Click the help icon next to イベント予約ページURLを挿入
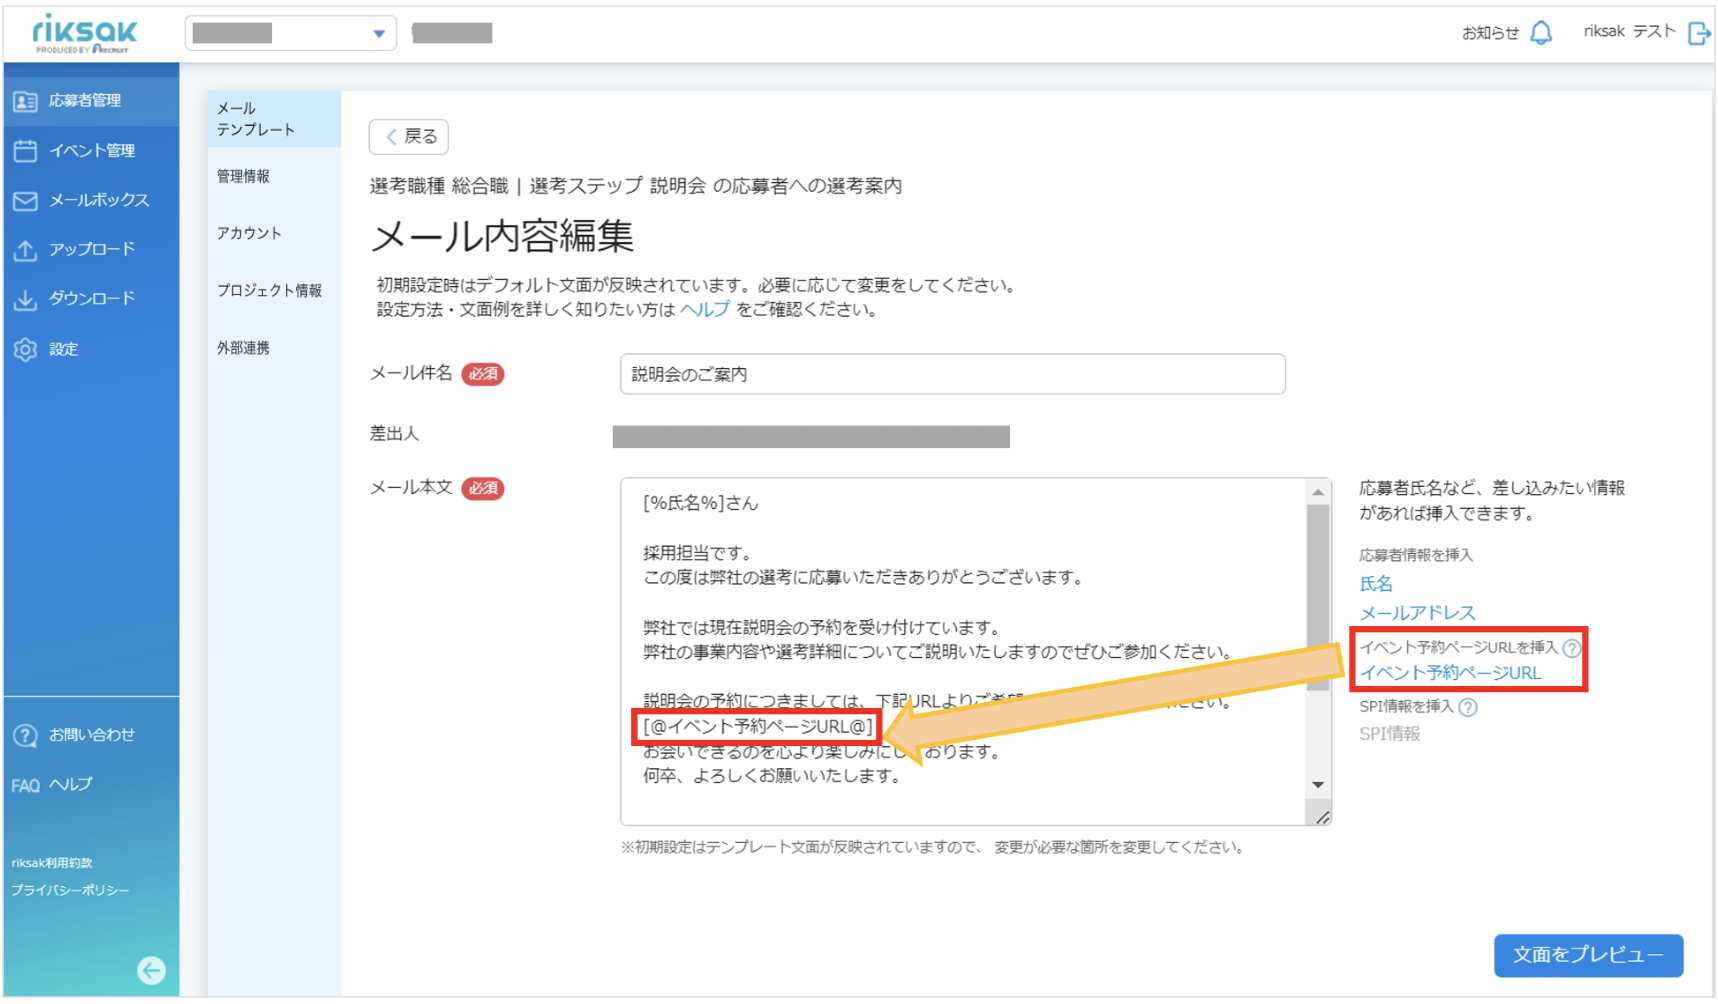The image size is (1718, 1004). pos(1572,648)
